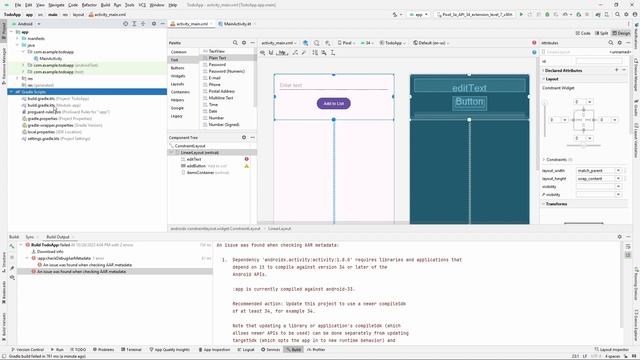Open API 34 version dropdown in designer
The image size is (640, 360).
click(367, 42)
